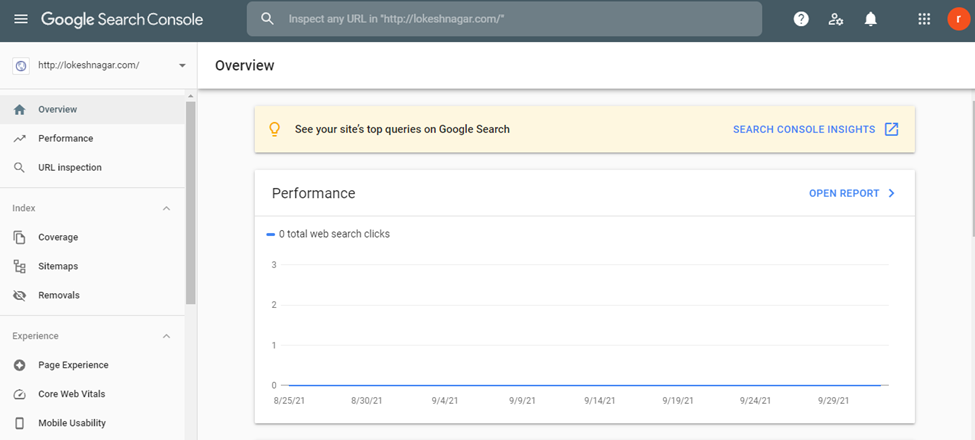Click the lightbulb insights icon
The width and height of the screenshot is (975, 440).
pos(275,129)
